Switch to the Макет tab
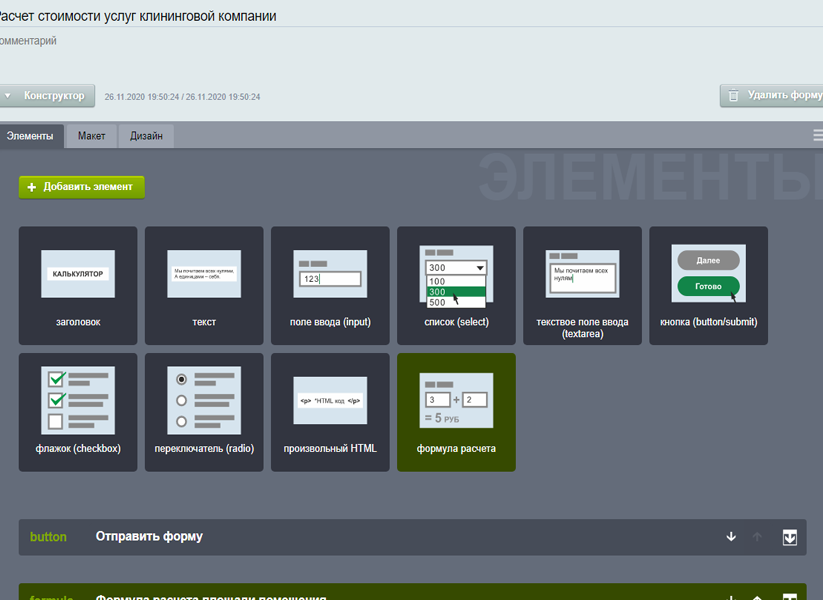 [91, 136]
